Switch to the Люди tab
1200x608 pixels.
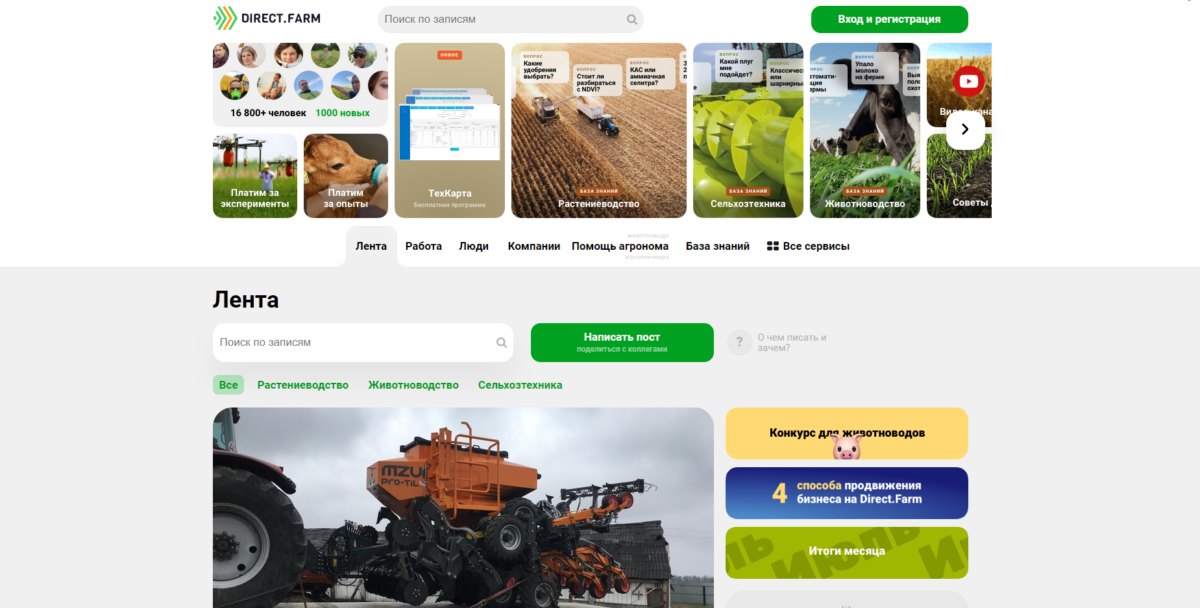tap(473, 246)
